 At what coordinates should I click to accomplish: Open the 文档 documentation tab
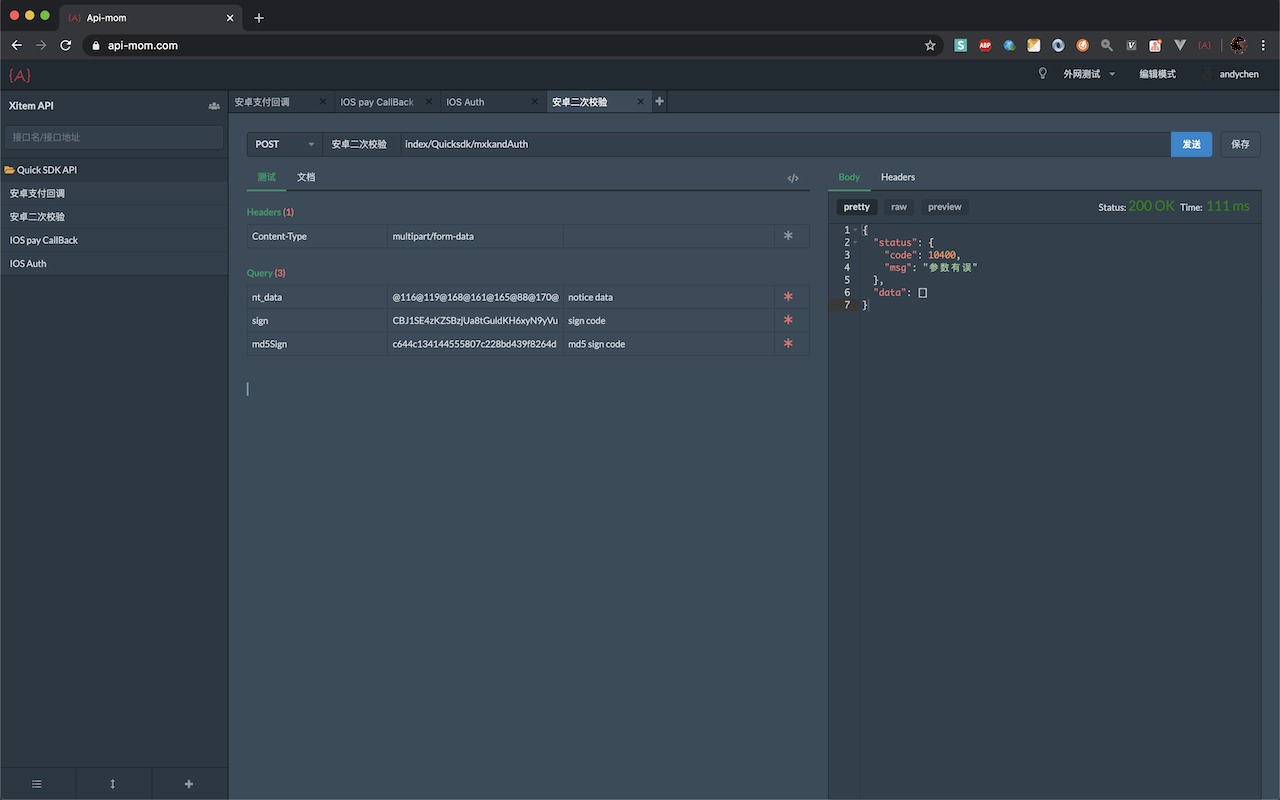point(306,177)
